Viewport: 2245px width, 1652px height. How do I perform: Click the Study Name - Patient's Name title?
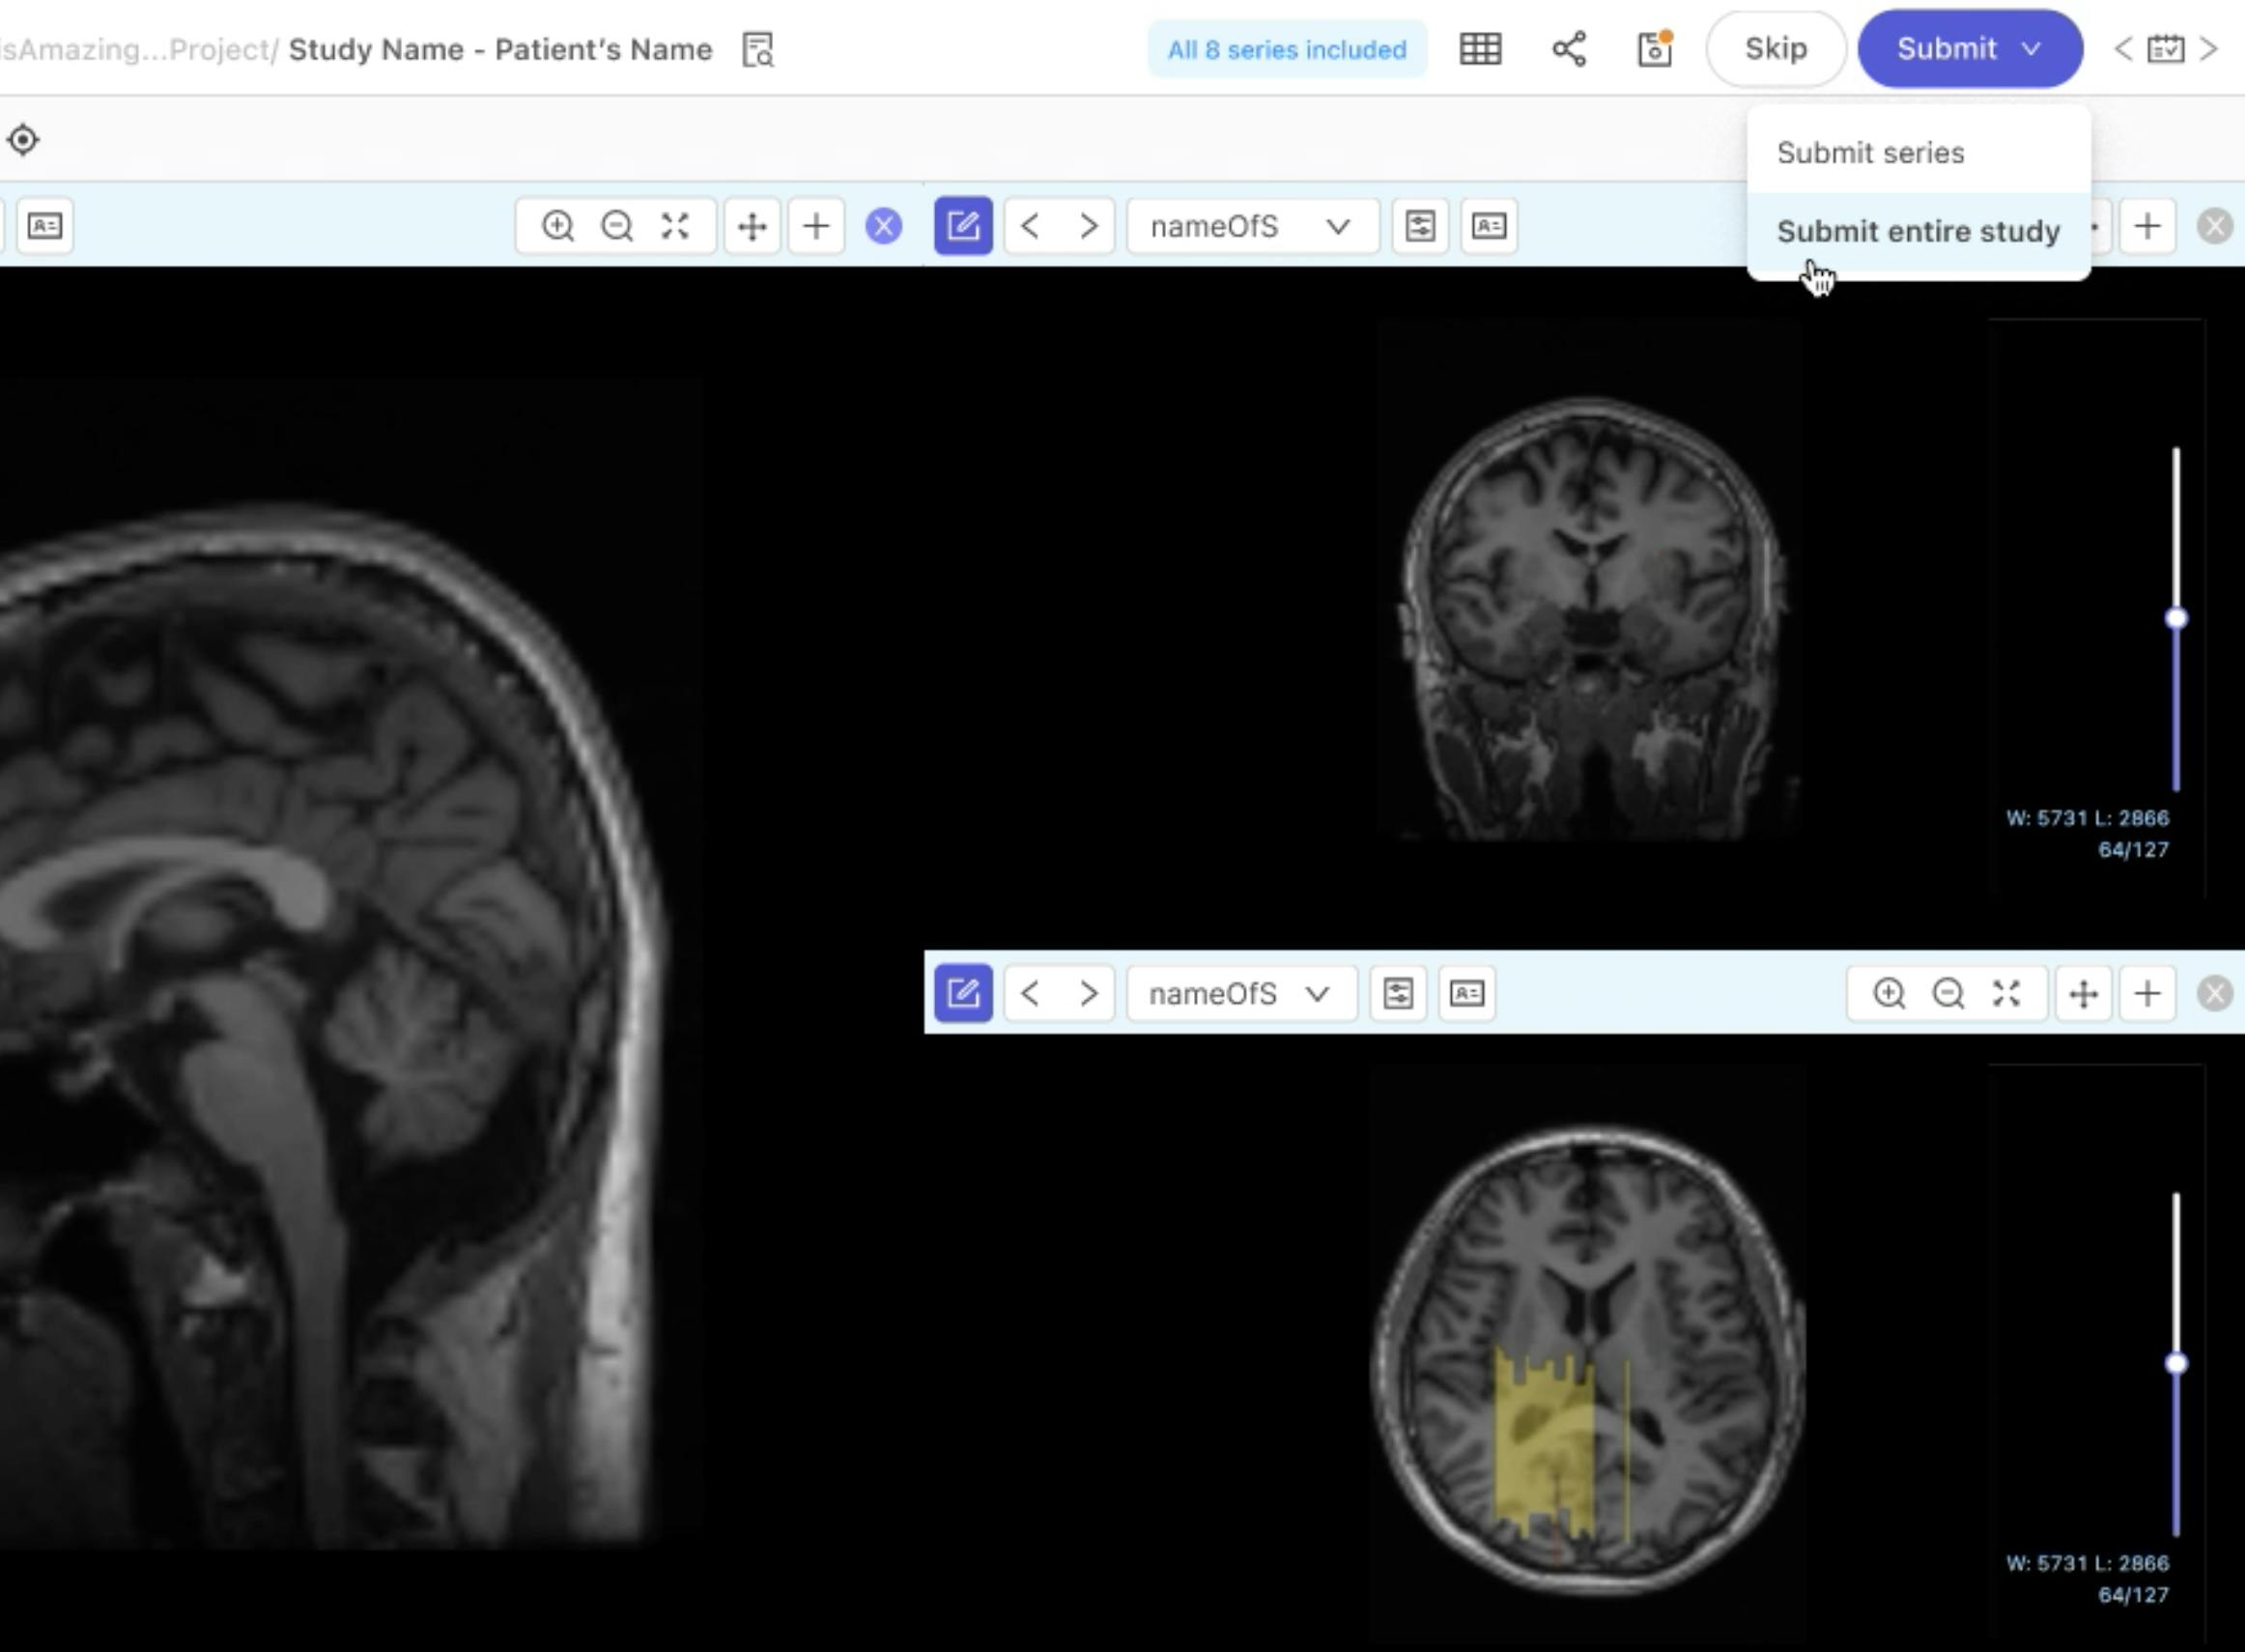[x=500, y=49]
